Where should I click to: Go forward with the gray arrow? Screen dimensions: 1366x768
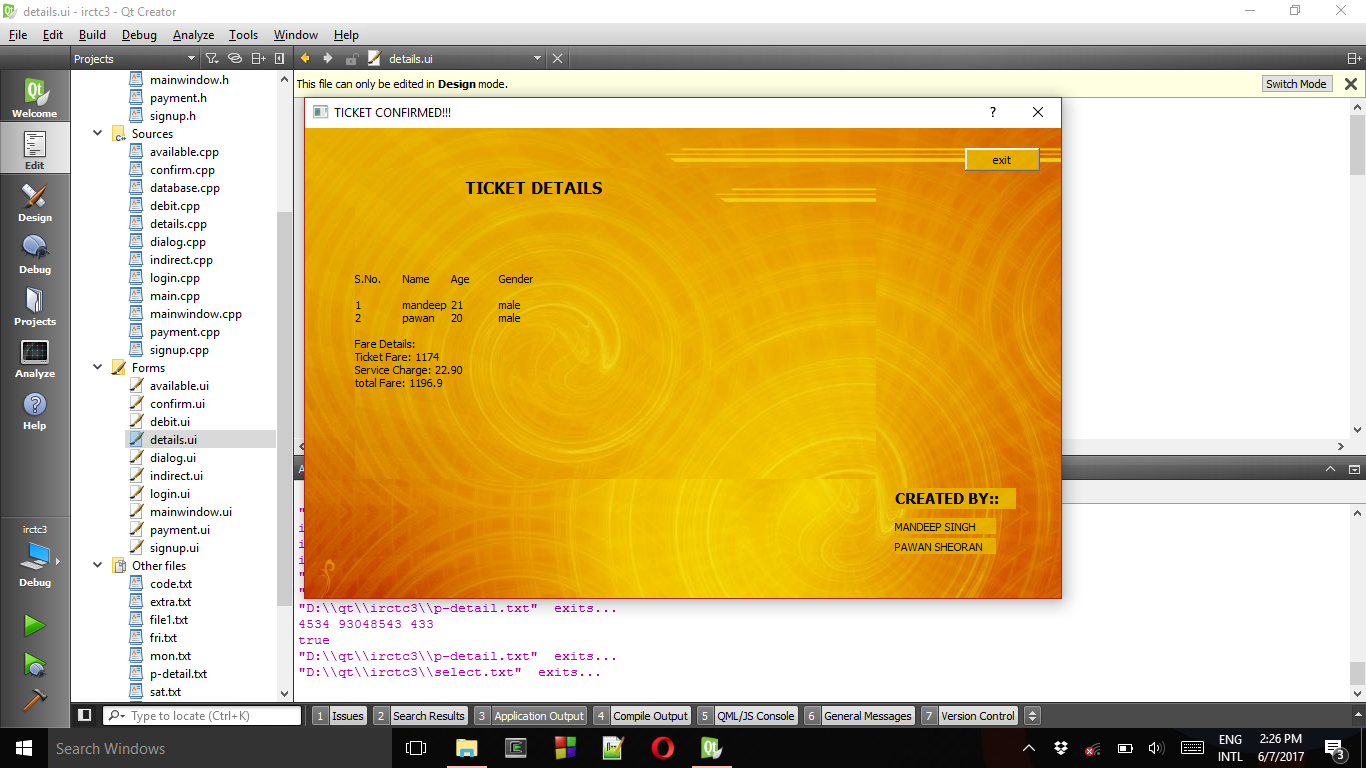click(327, 59)
